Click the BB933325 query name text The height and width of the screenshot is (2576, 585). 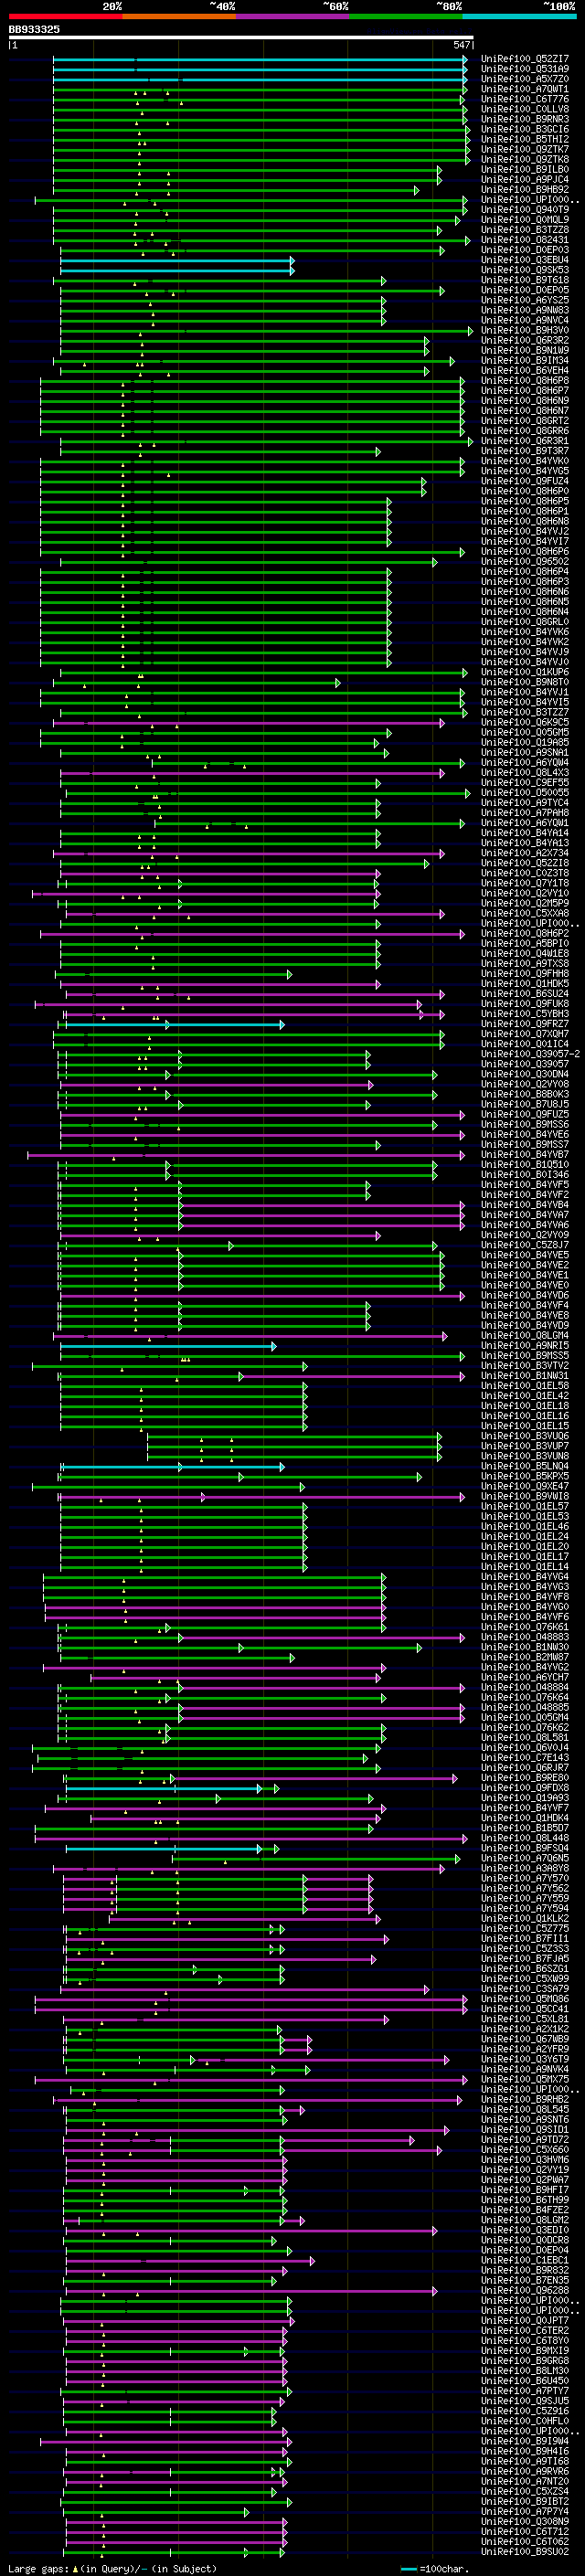click(34, 29)
